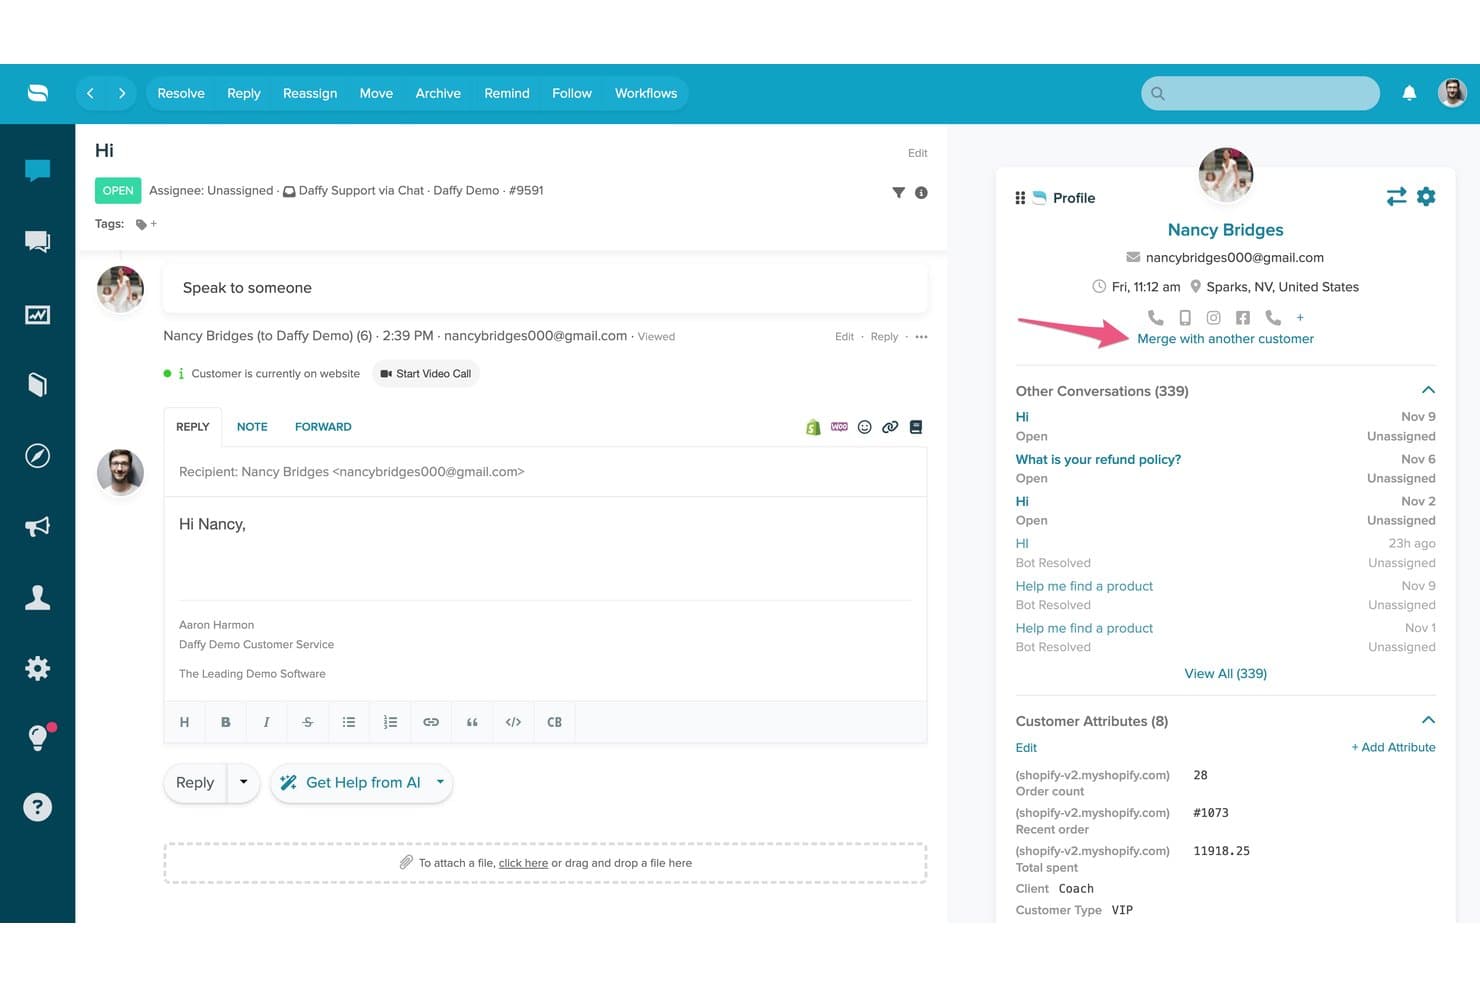
Task: Click the notifications bell icon
Action: pyautogui.click(x=1409, y=93)
